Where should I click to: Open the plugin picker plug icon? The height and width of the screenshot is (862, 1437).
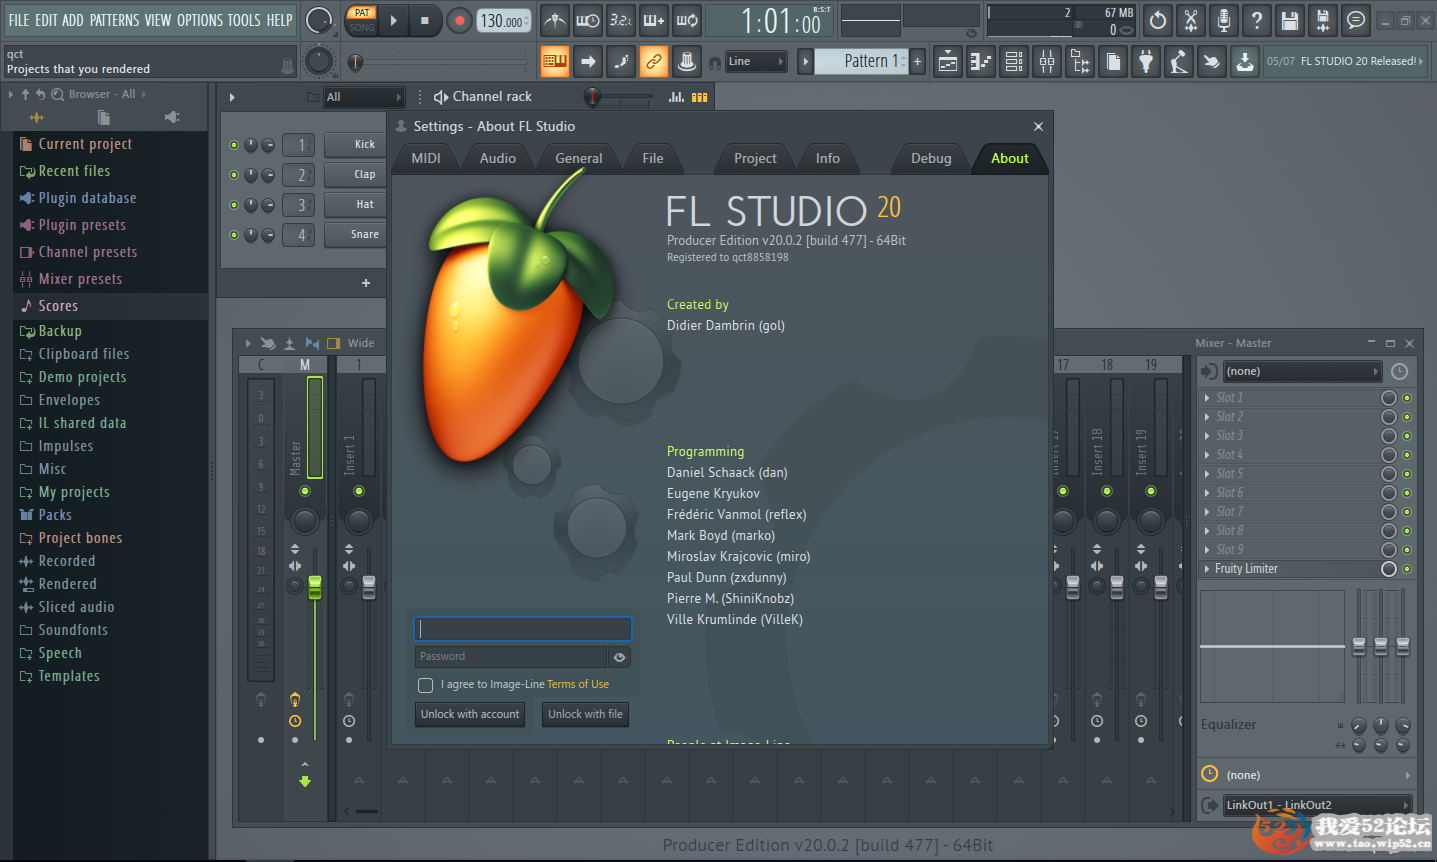(x=1146, y=62)
